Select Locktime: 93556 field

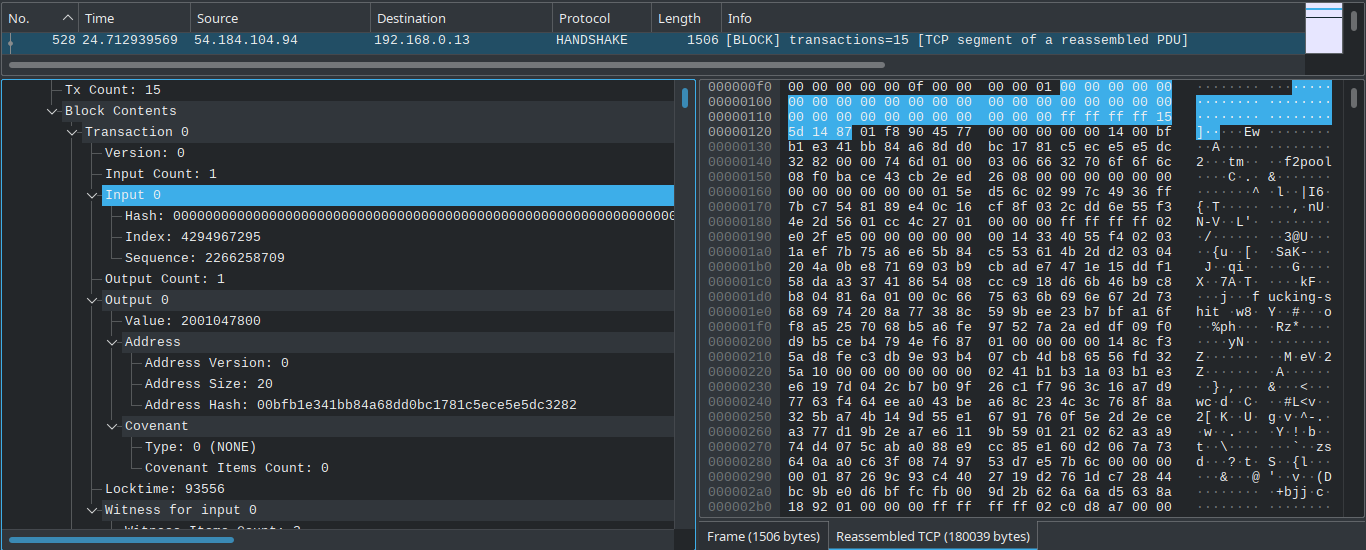point(165,489)
